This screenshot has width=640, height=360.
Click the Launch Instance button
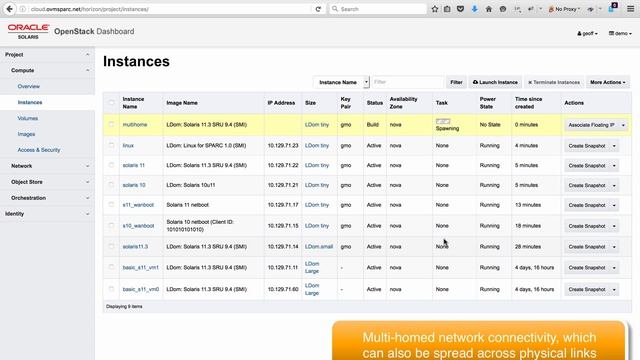pos(495,82)
